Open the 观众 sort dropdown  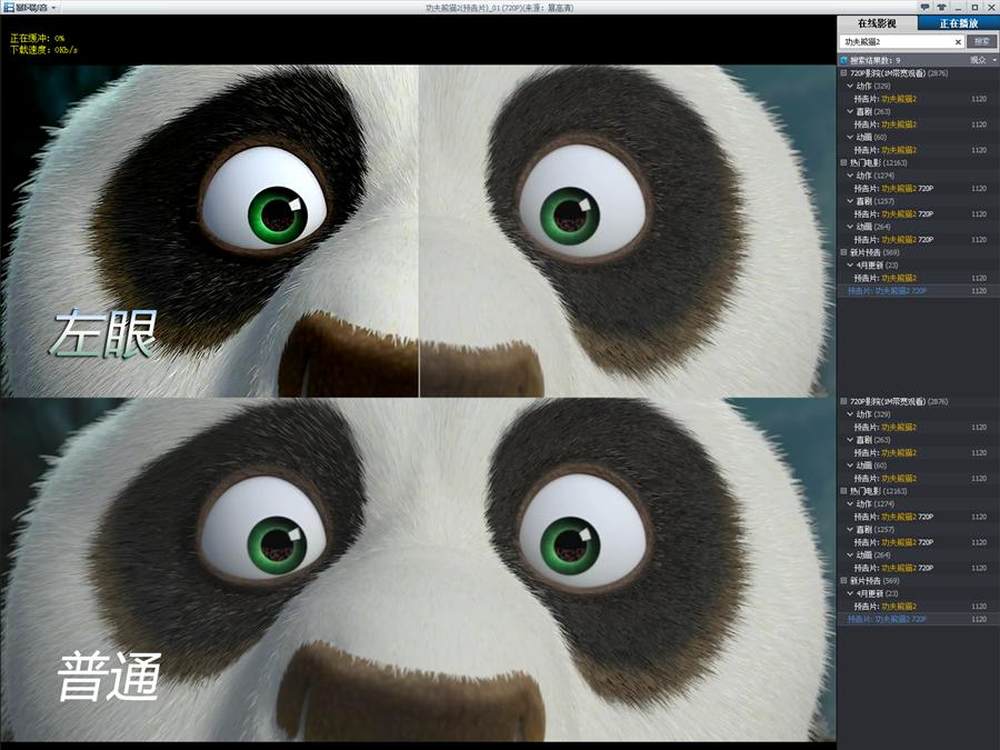point(982,60)
